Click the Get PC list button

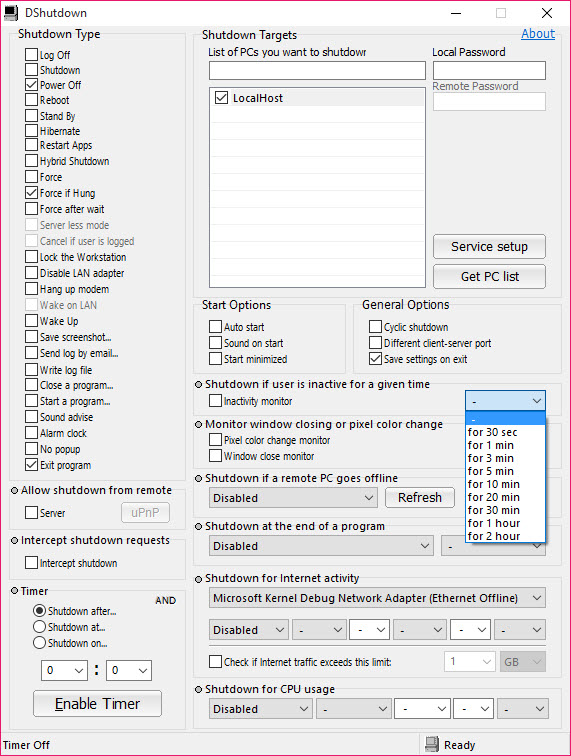click(489, 276)
